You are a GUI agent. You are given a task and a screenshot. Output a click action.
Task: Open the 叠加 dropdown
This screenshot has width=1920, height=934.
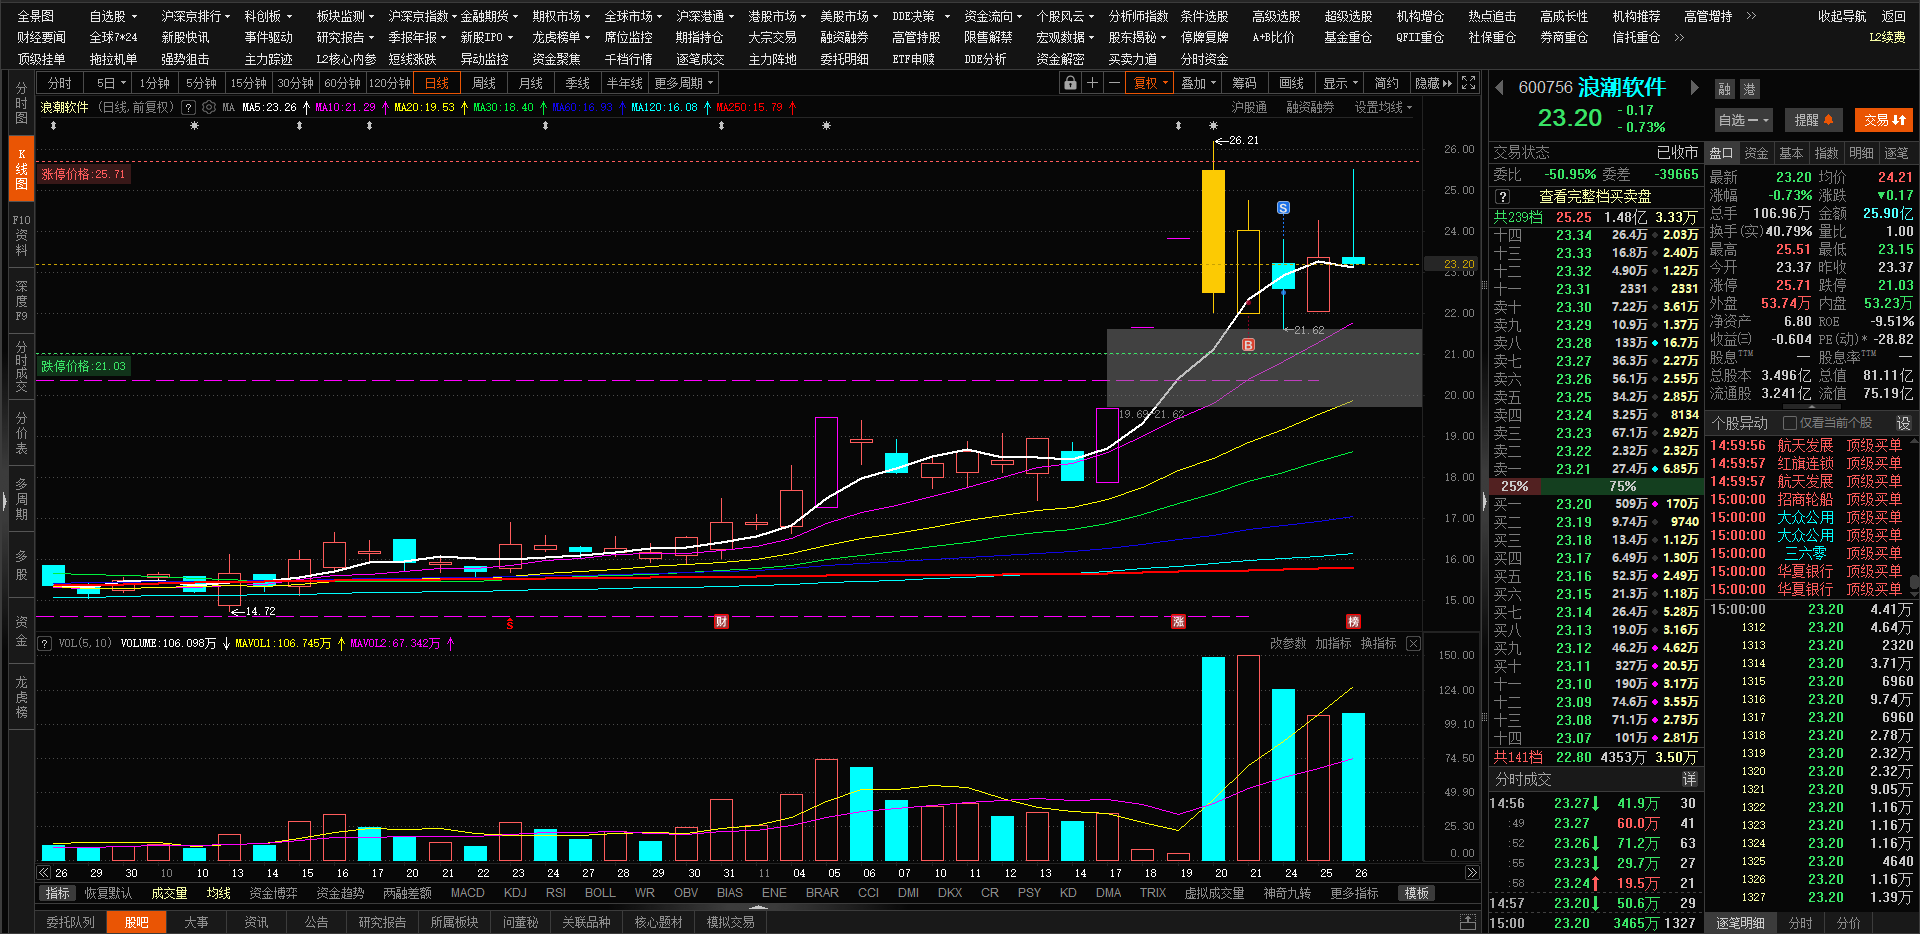click(1198, 83)
